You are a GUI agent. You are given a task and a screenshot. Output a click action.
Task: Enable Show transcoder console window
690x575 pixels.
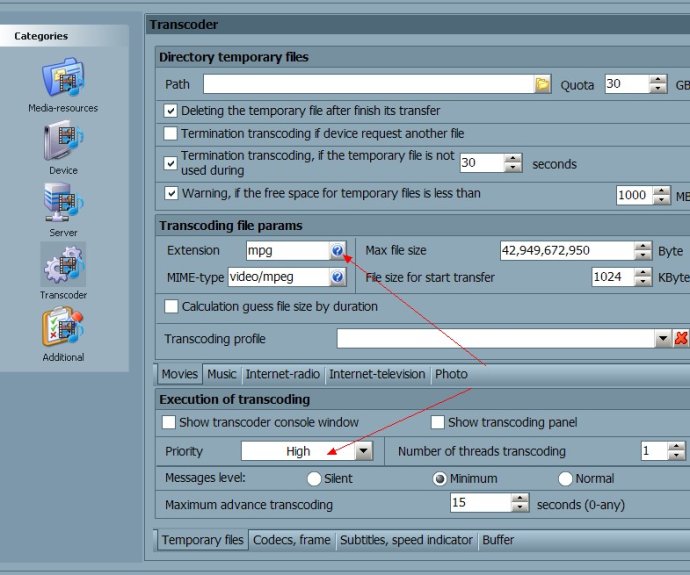(x=169, y=422)
